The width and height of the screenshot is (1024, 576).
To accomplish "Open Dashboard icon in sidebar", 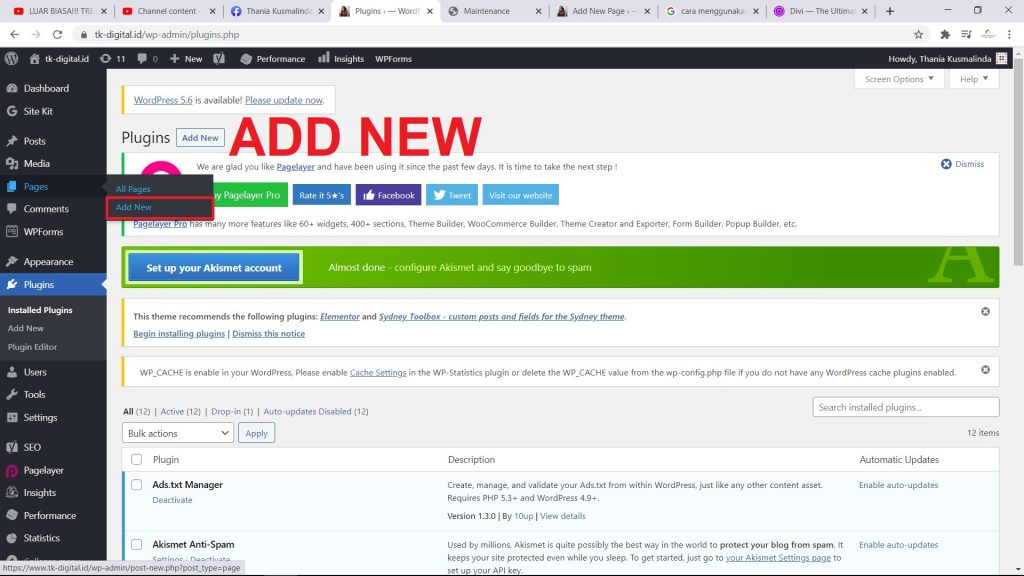I will pos(12,88).
